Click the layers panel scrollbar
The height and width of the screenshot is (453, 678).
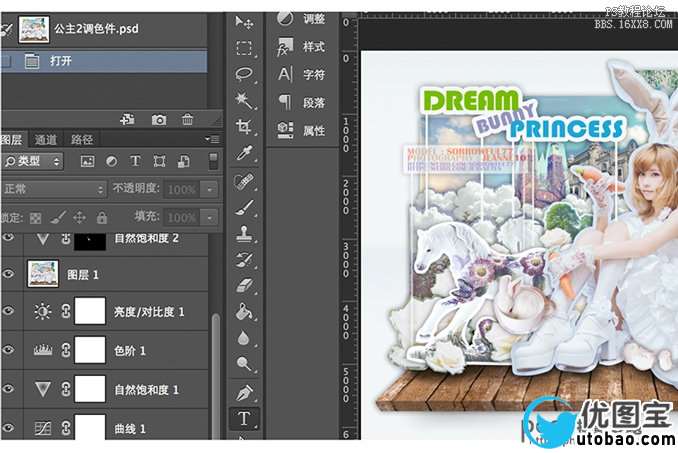tap(215, 376)
